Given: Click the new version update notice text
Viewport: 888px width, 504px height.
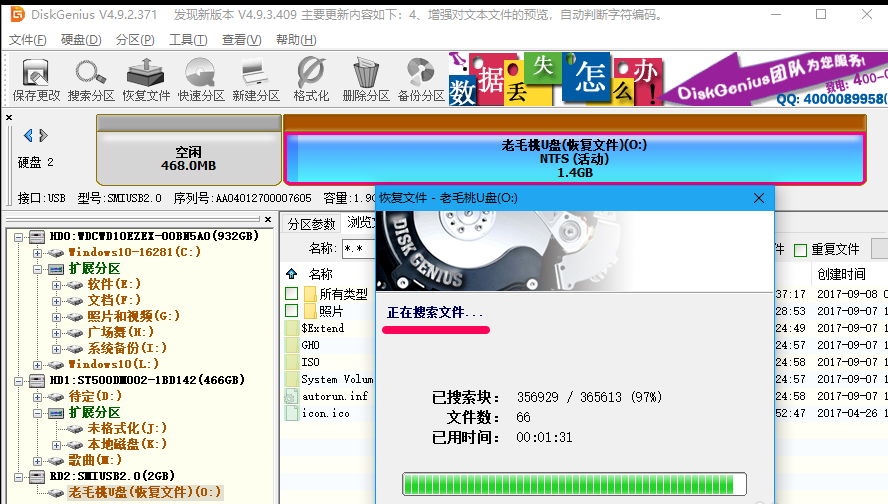Looking at the screenshot, I should 419,15.
